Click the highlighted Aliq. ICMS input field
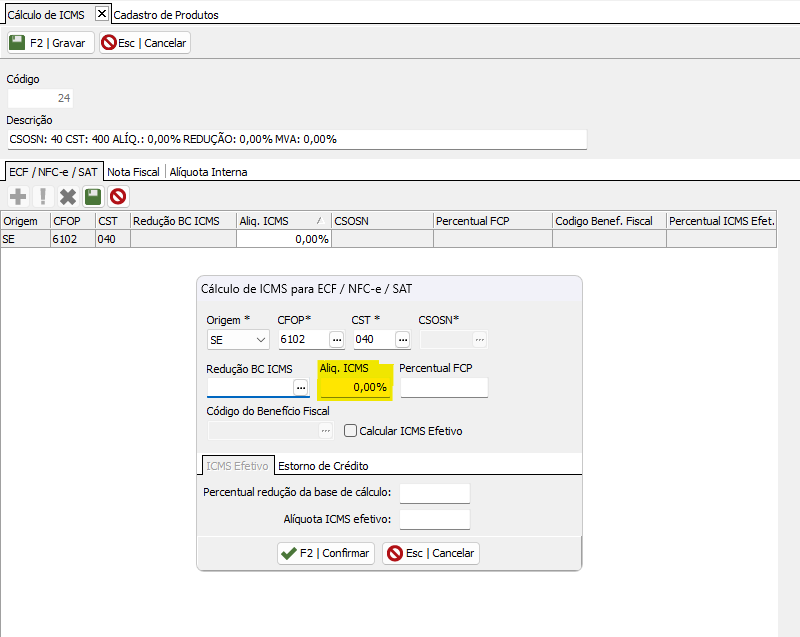 point(355,387)
